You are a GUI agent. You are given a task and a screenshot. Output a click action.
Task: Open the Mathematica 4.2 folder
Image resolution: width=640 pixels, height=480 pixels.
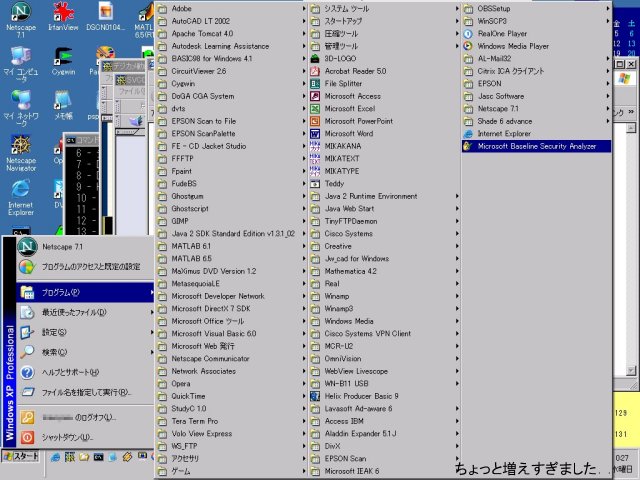(383, 271)
